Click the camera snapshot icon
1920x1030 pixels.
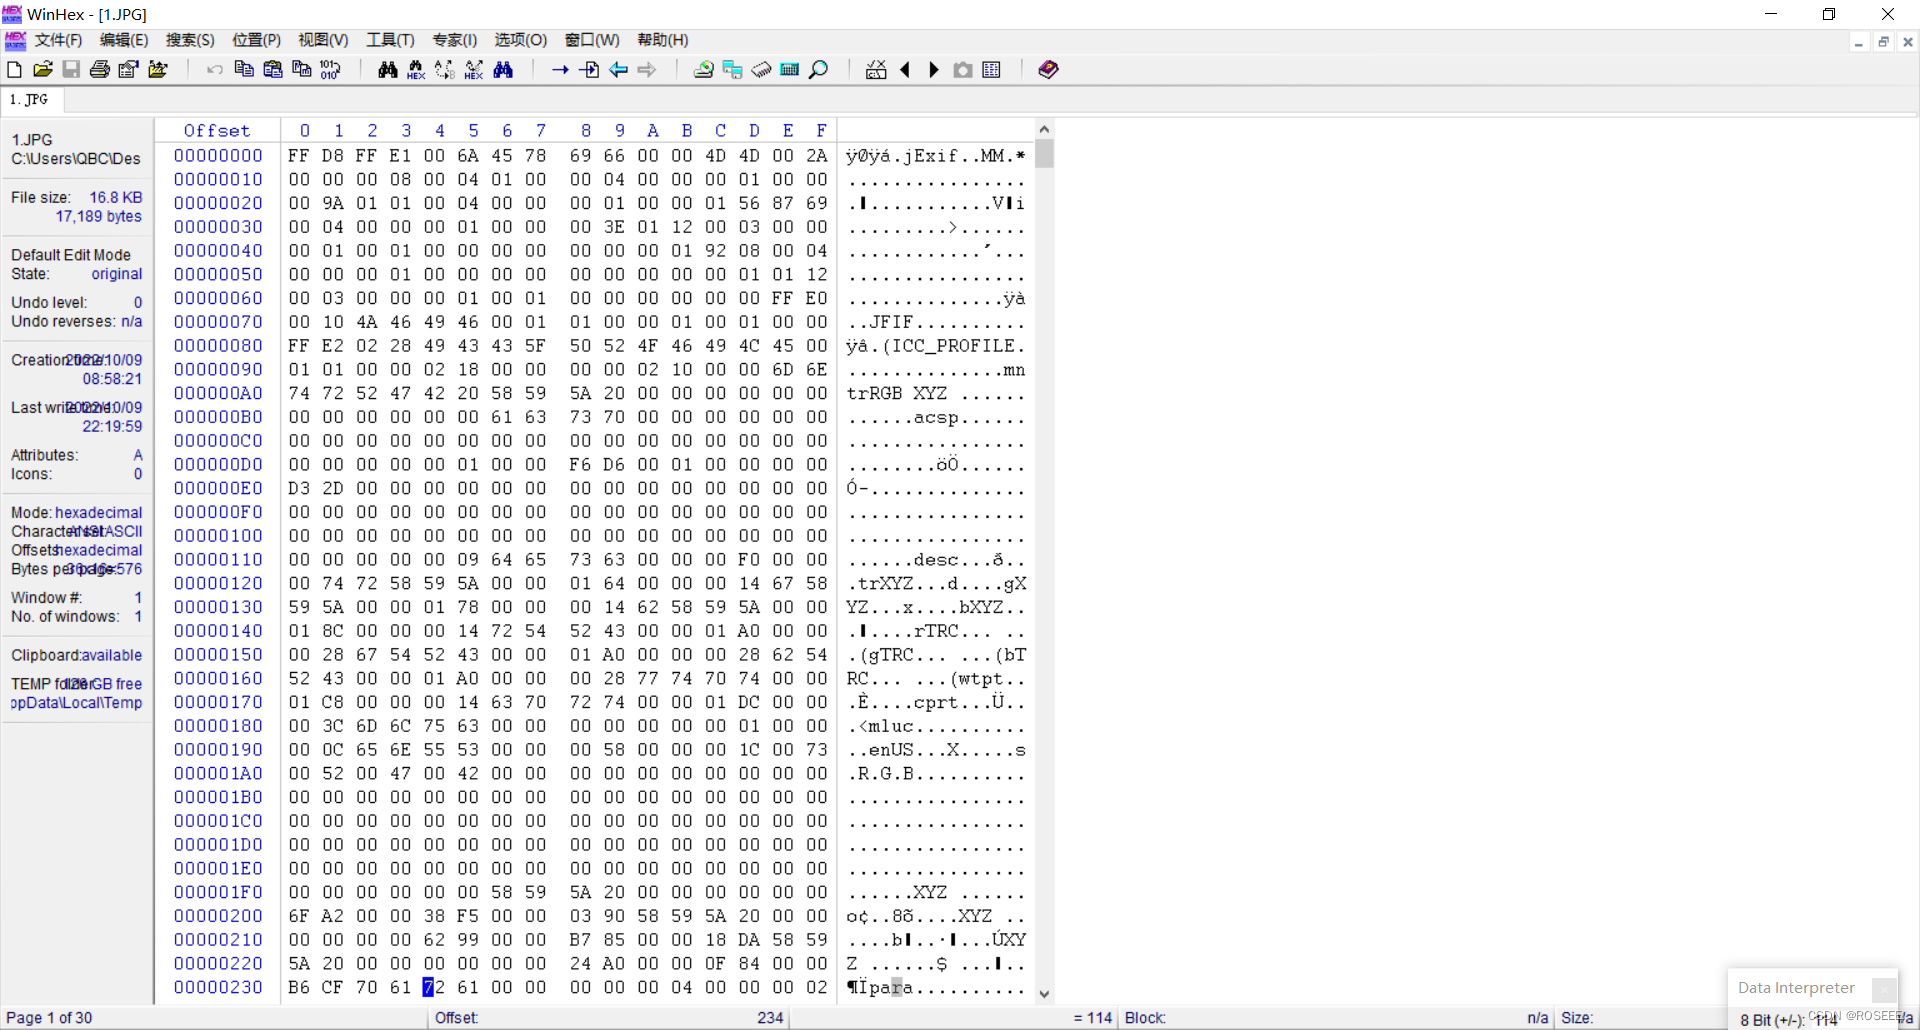963,69
